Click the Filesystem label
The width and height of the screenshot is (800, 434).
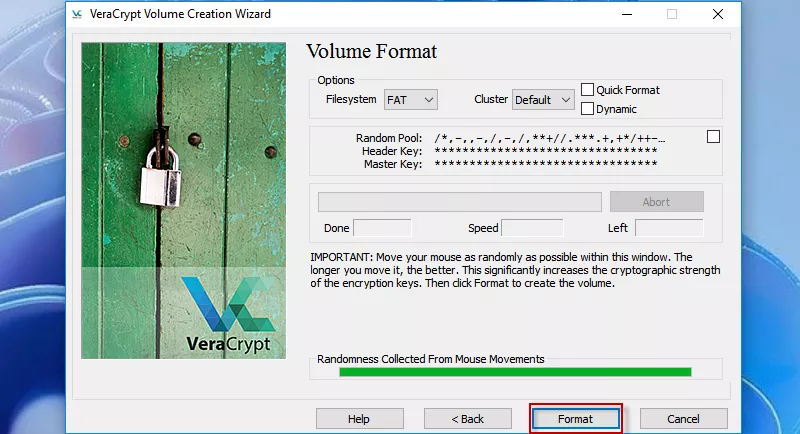click(x=351, y=99)
